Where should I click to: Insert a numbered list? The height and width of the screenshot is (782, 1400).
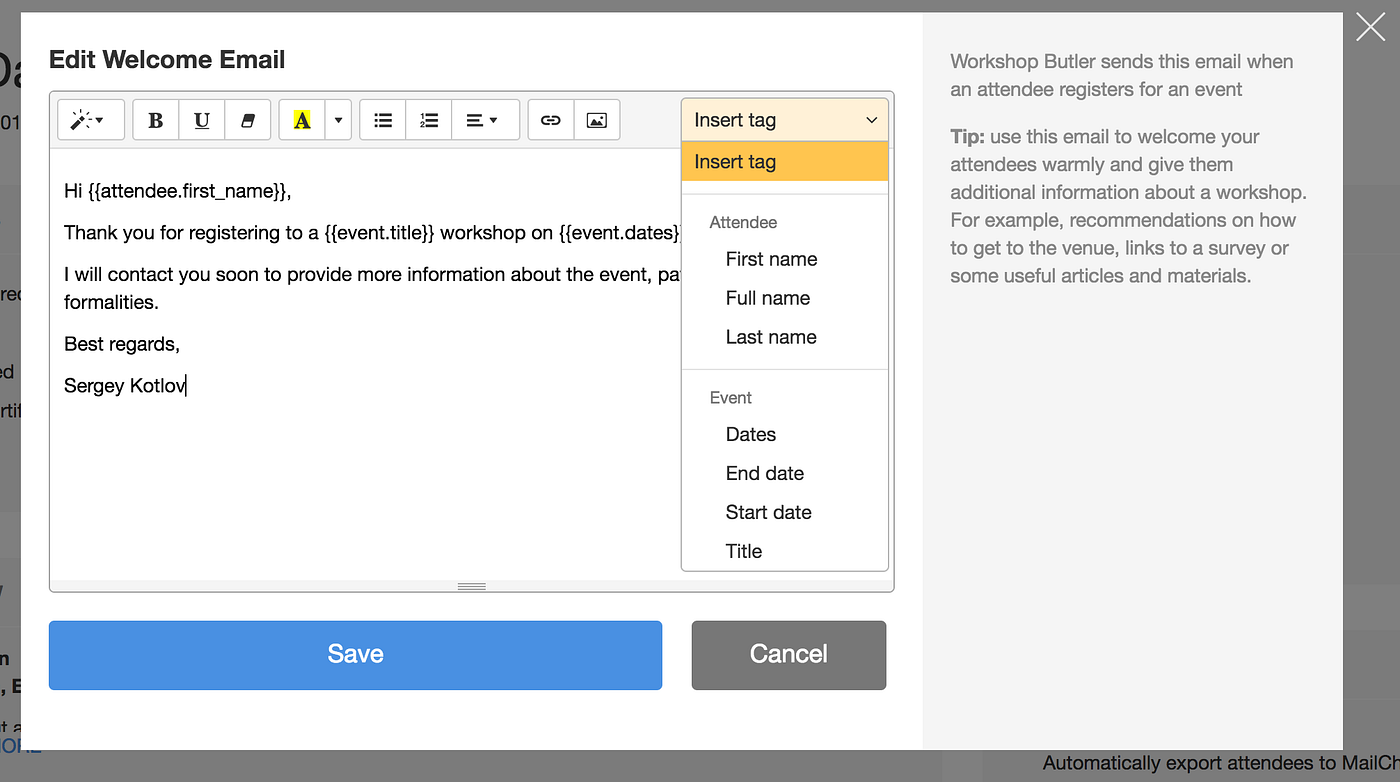click(x=428, y=119)
